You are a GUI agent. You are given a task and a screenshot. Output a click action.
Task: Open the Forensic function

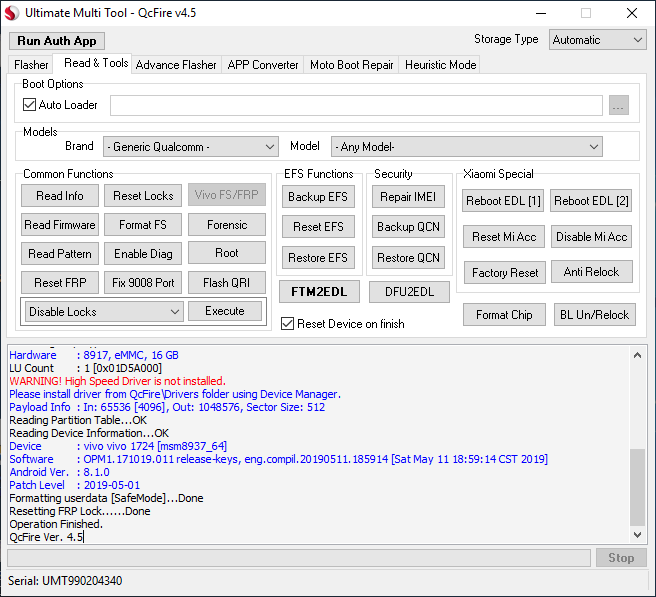(227, 225)
